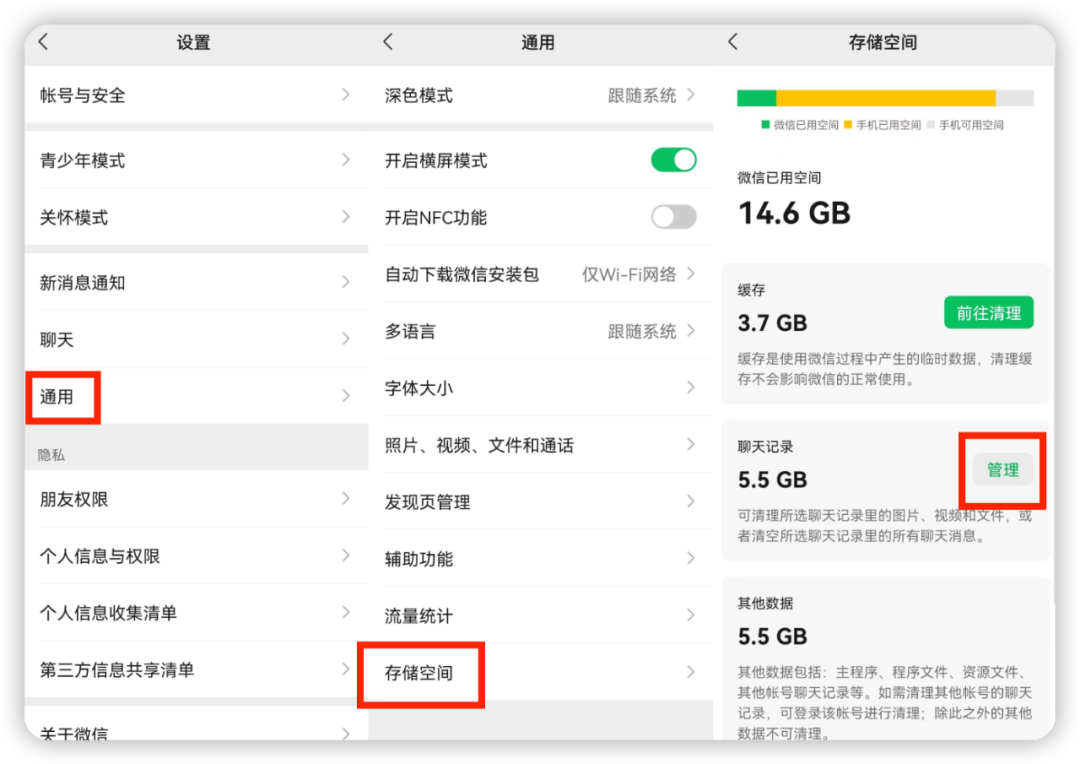
Task: Click 前往清理 cache button
Action: coord(988,313)
